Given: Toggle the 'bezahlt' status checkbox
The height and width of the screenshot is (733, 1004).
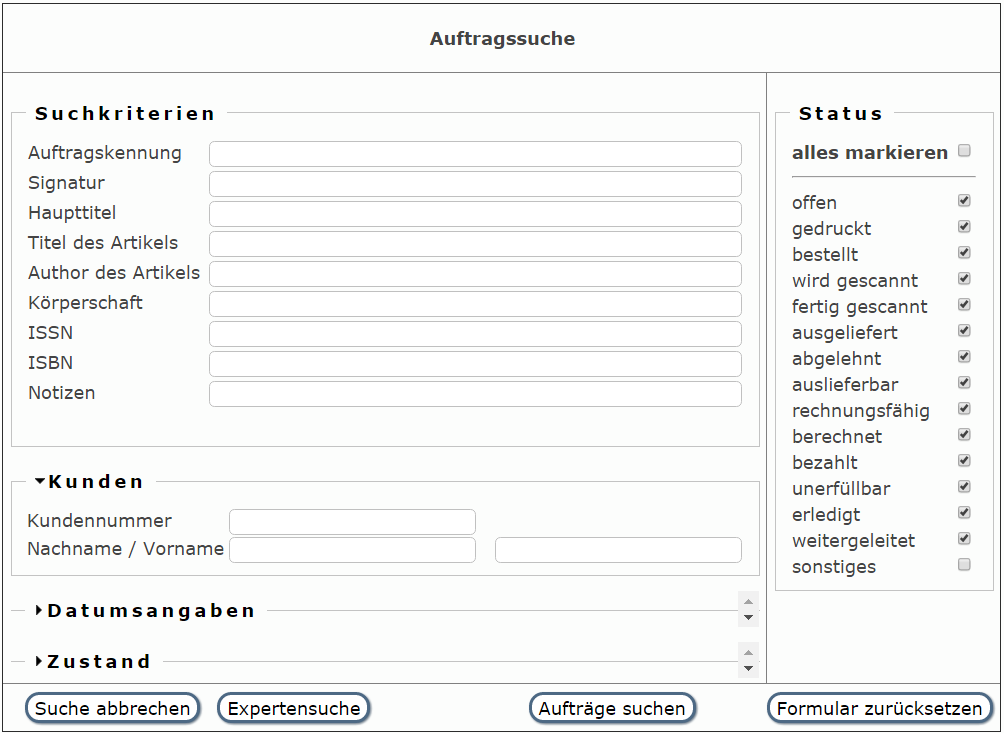Looking at the screenshot, I should coord(964,461).
